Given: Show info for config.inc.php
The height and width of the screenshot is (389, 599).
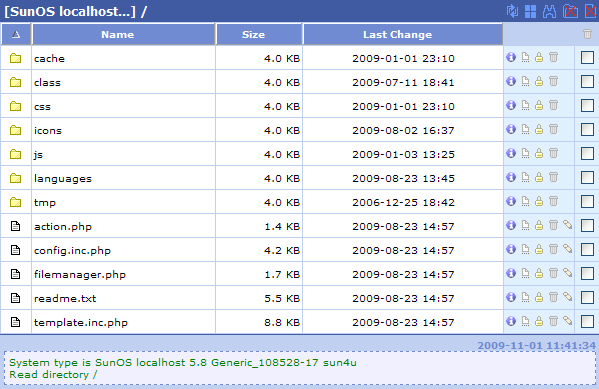Looking at the screenshot, I should tap(511, 250).
